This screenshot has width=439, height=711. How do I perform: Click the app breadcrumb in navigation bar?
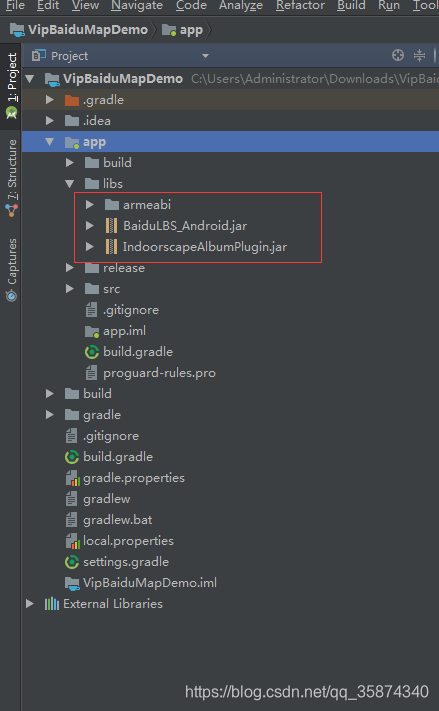(183, 30)
